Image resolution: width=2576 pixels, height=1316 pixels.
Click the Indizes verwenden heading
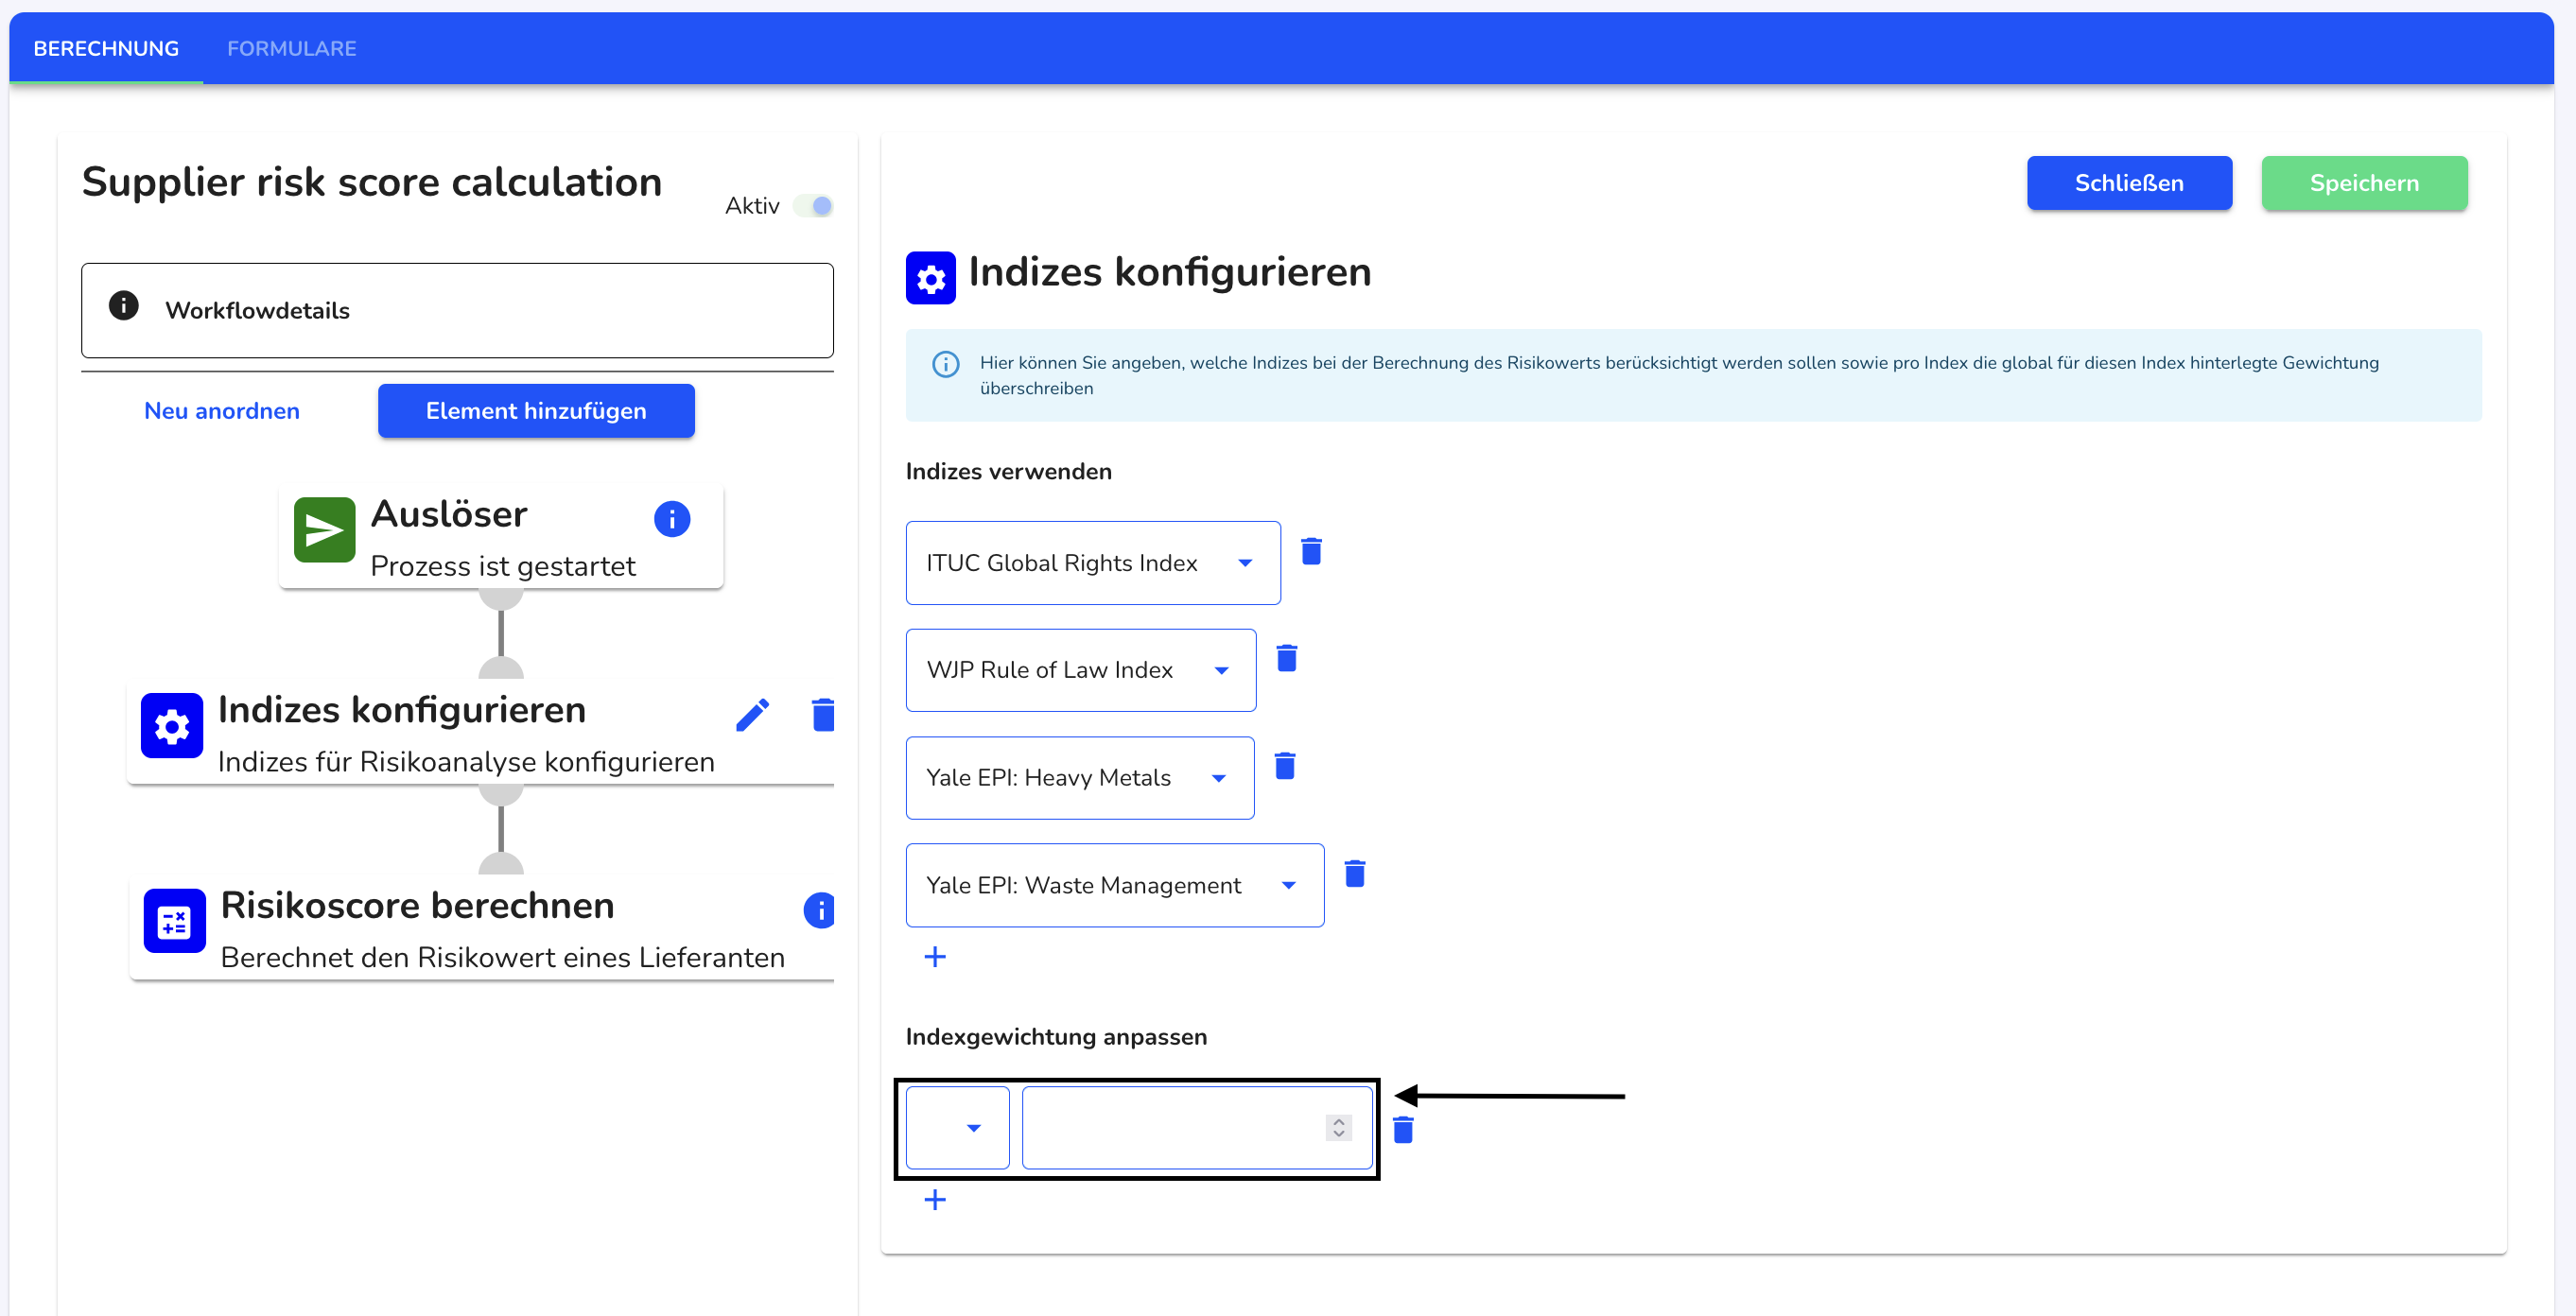click(1008, 472)
